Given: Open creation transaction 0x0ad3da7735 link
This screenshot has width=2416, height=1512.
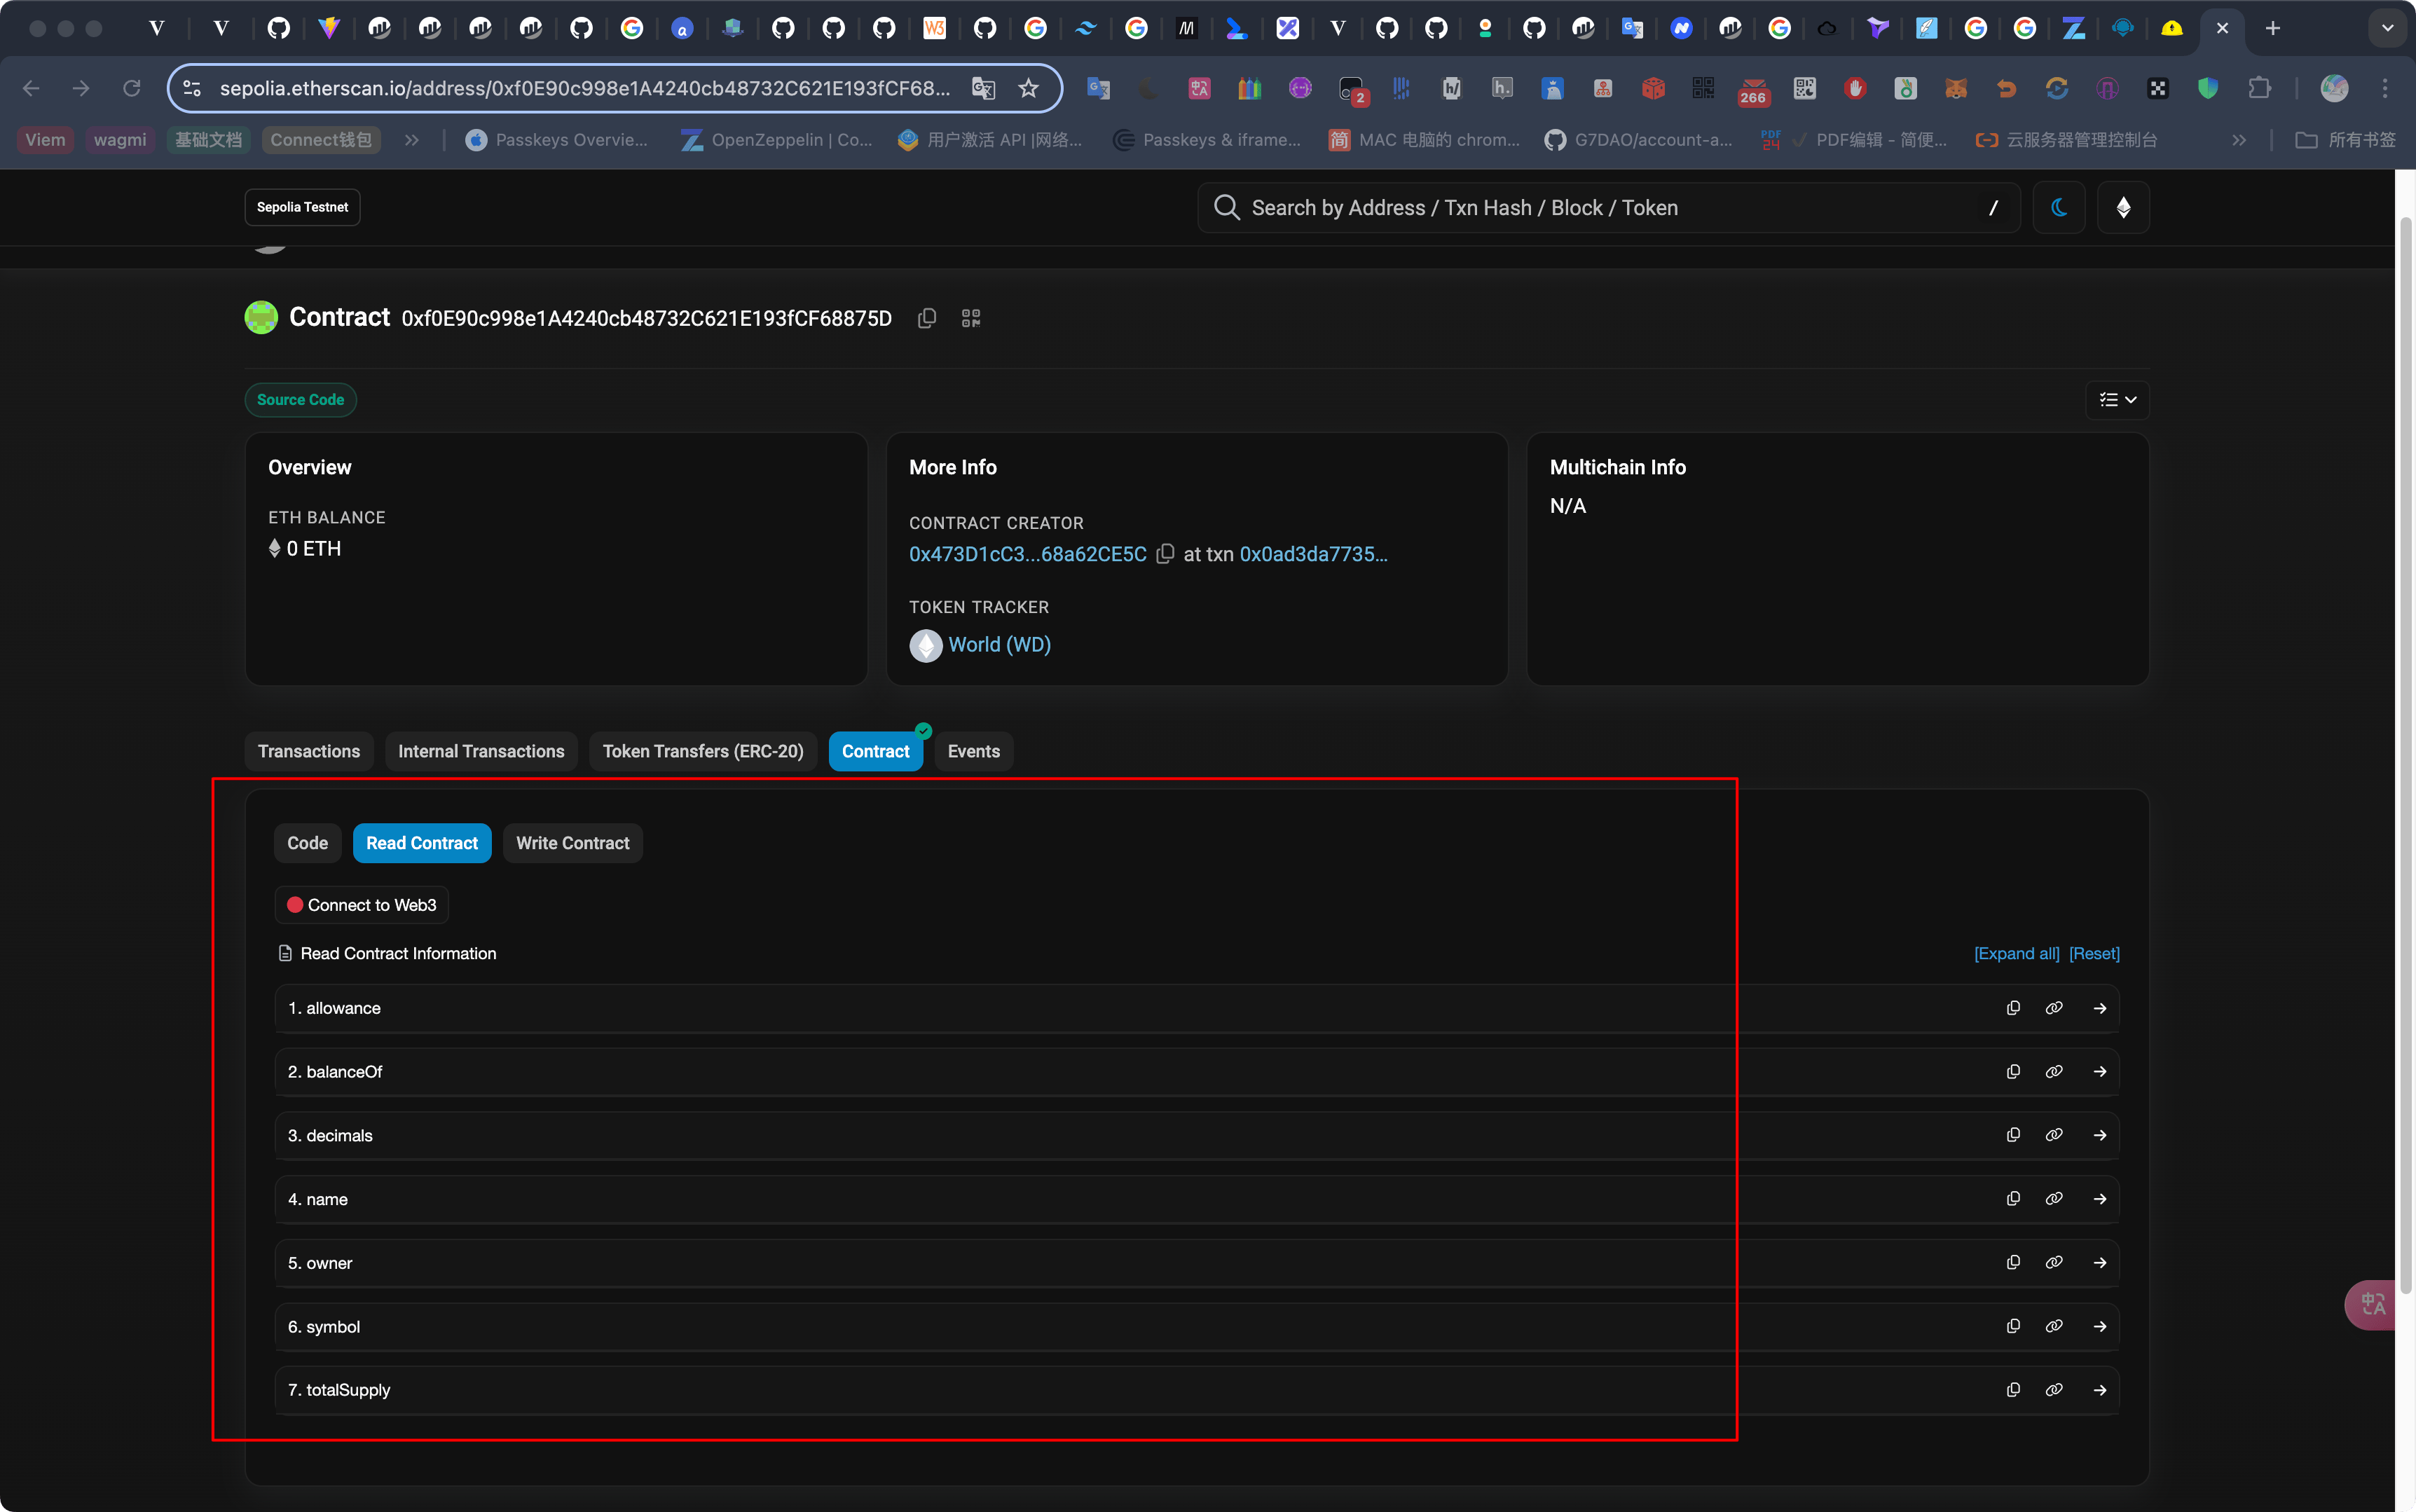Looking at the screenshot, I should point(1313,554).
